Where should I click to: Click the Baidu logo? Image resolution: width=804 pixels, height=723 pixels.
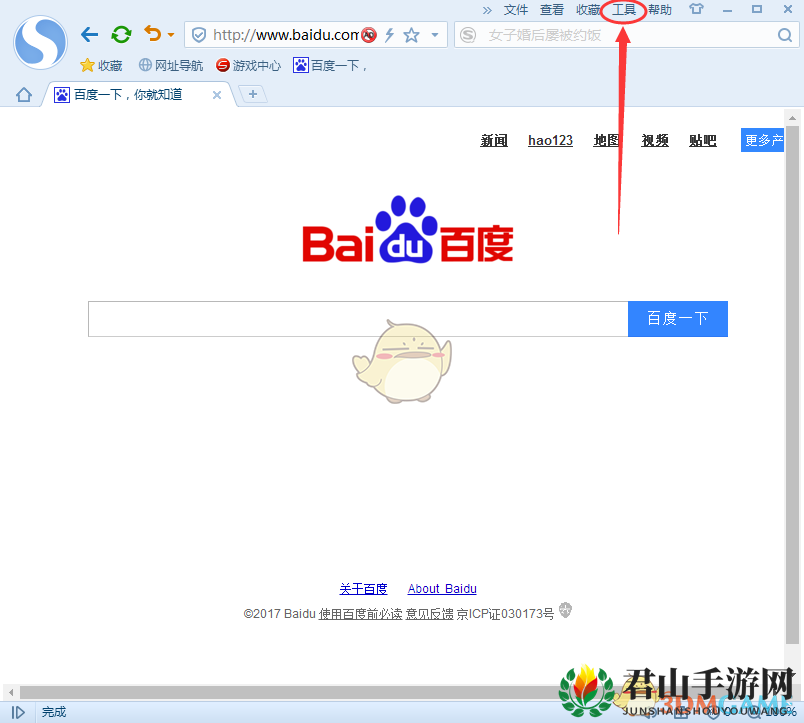408,229
